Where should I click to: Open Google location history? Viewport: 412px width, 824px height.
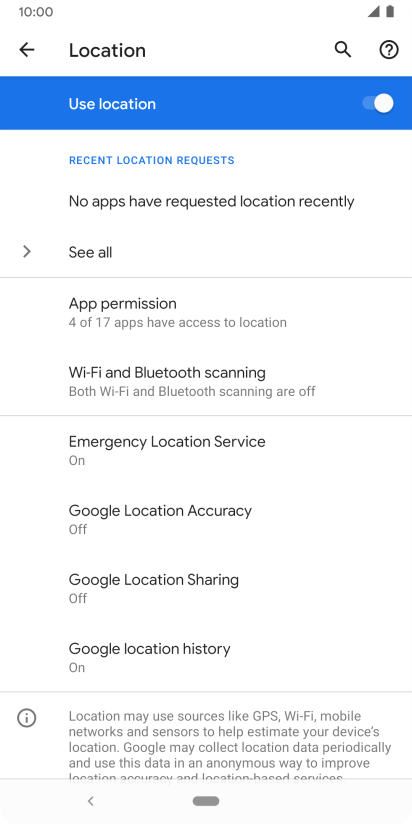[x=206, y=657]
